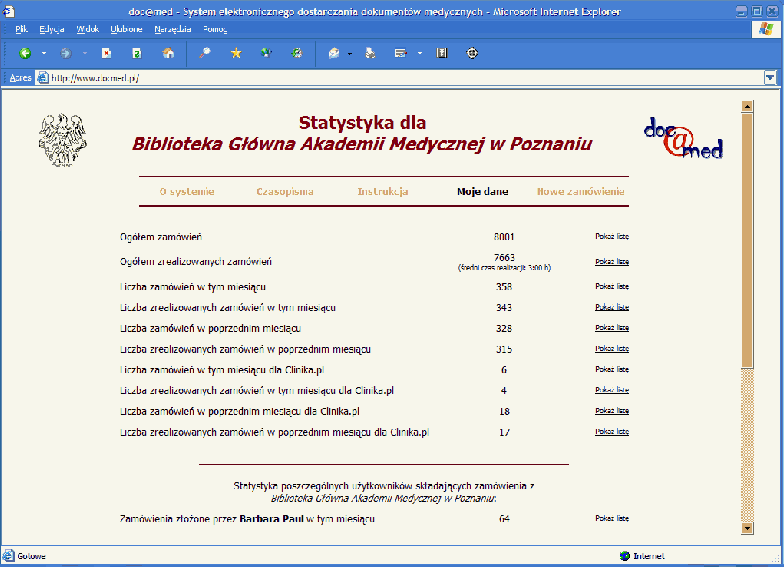784x567 pixels.
Task: Click the O systemie navigation link
Action: tap(187, 191)
